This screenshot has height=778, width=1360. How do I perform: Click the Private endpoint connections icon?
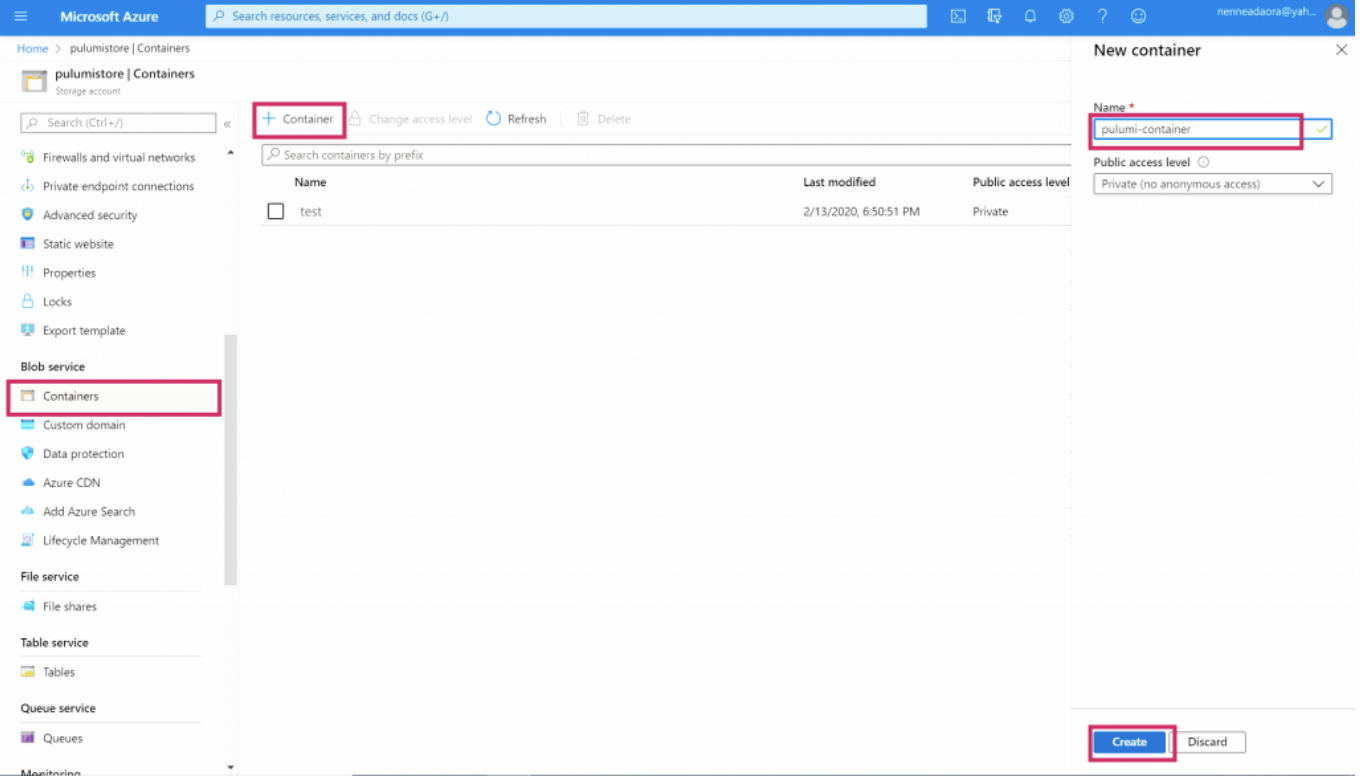point(28,187)
